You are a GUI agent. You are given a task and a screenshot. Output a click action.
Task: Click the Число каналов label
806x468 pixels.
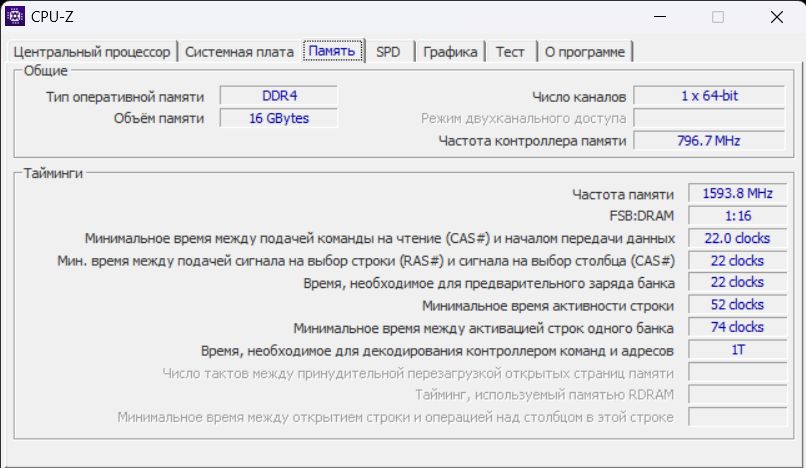[x=579, y=97]
